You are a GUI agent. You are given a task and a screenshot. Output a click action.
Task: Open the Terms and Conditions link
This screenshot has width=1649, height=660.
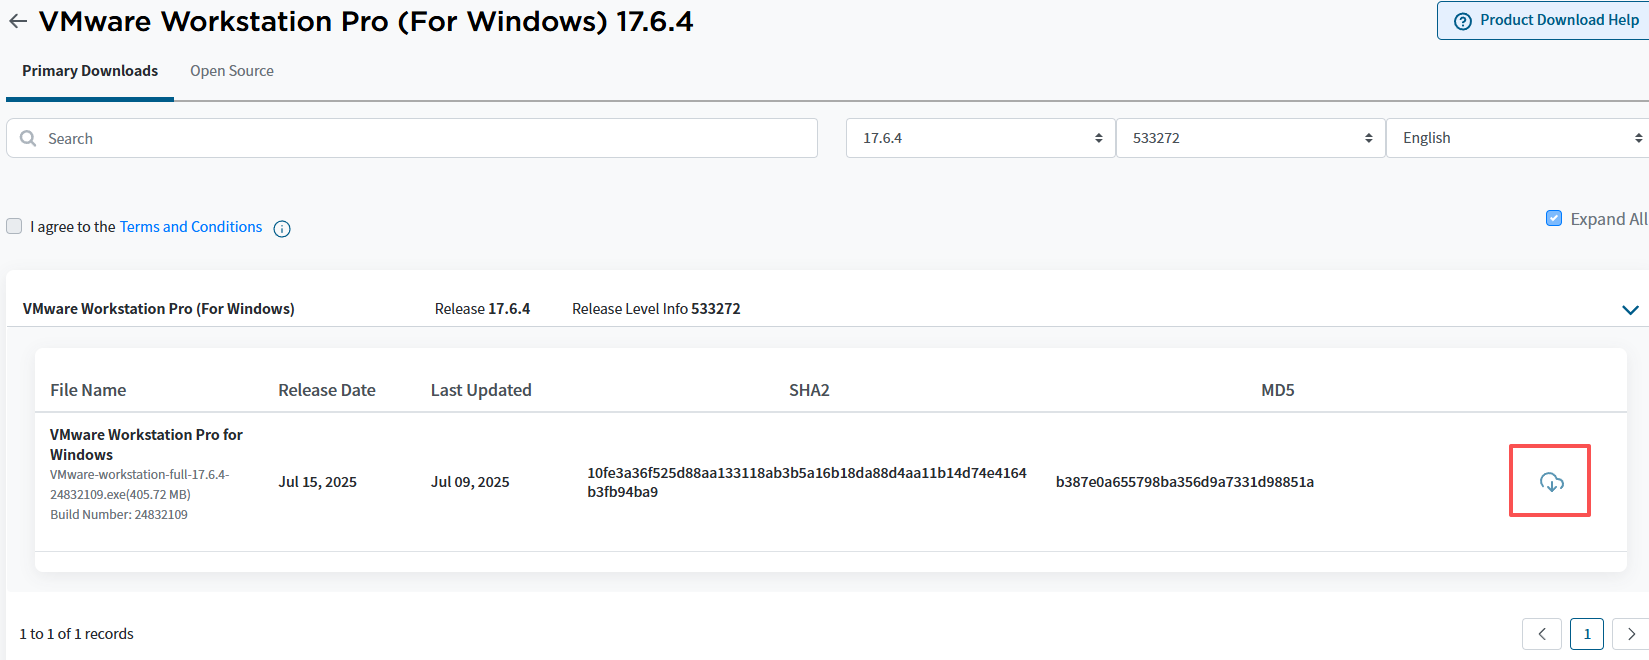[191, 227]
